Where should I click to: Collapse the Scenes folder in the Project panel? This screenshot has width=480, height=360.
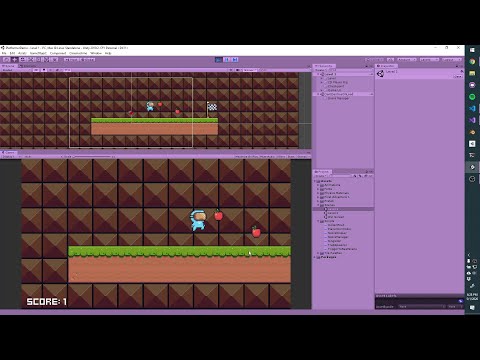[319, 205]
